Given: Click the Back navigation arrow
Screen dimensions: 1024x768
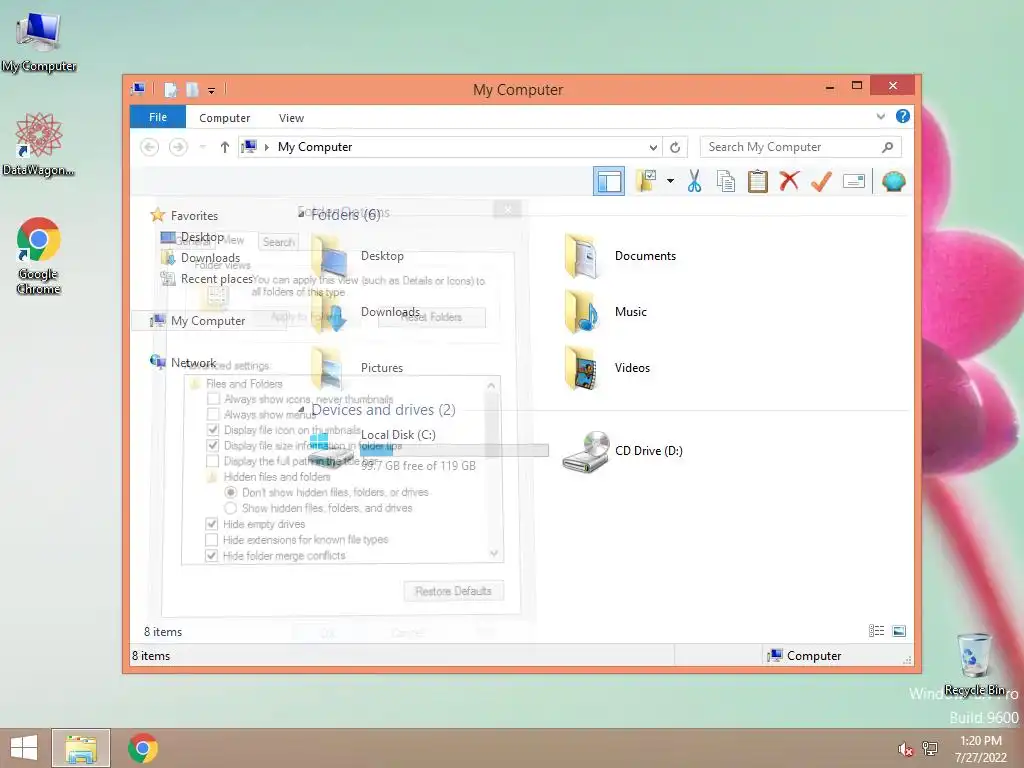Looking at the screenshot, I should point(150,147).
